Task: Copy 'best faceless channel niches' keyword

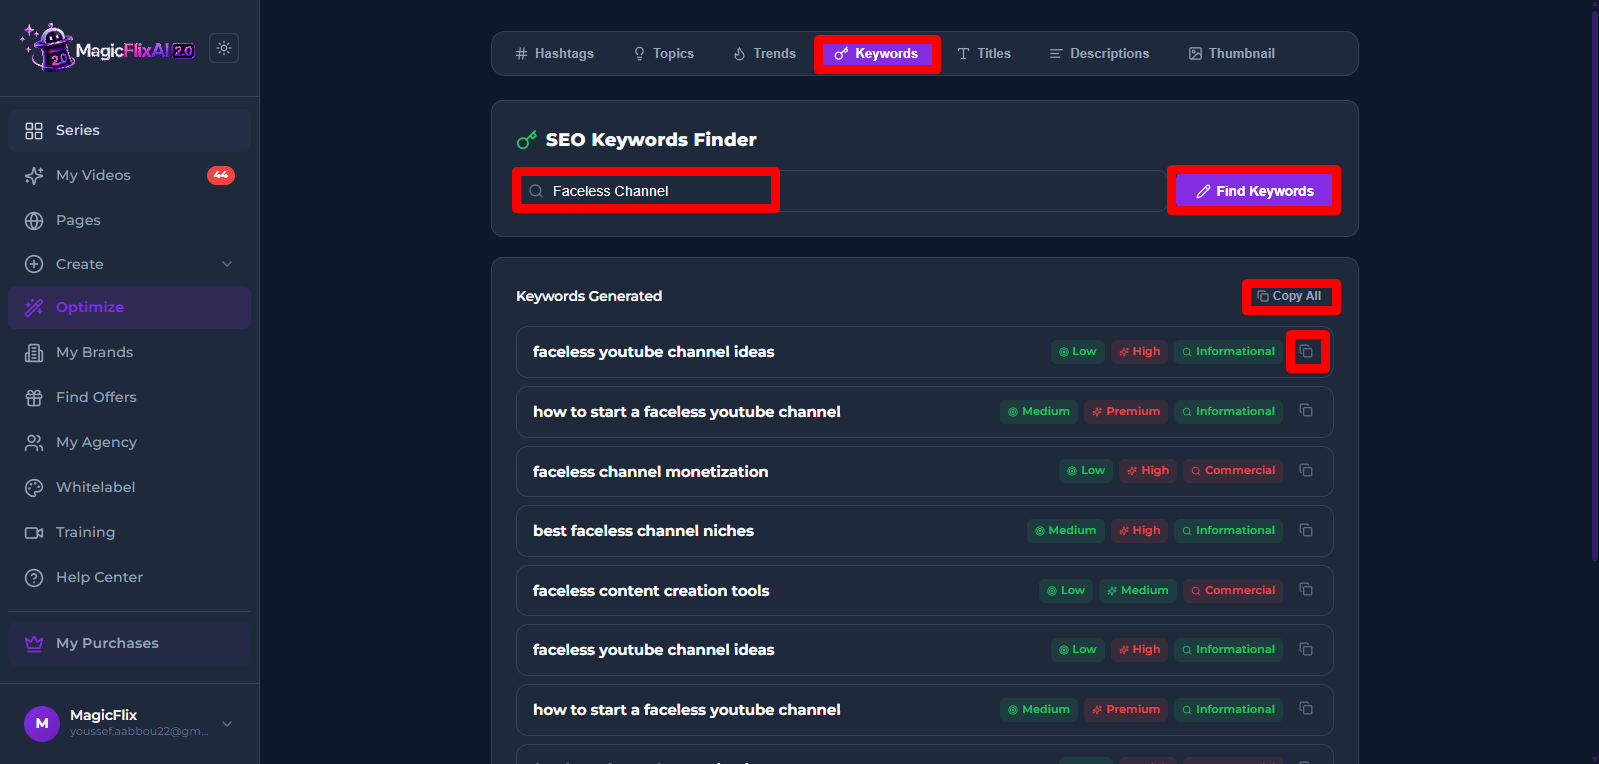Action: point(1306,530)
